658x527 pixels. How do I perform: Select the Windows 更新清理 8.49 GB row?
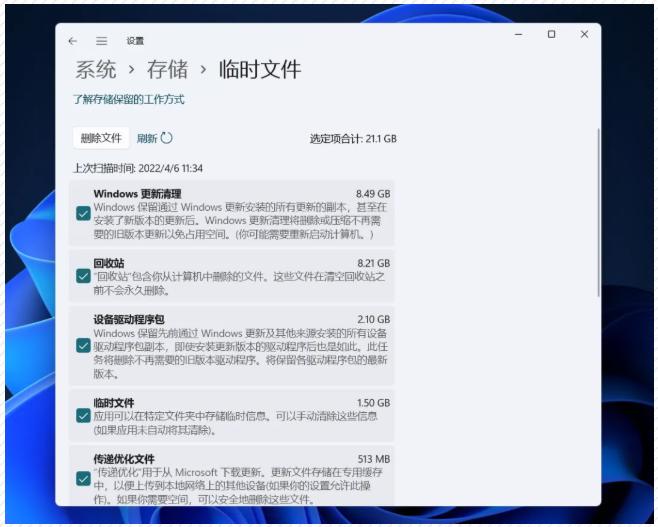pos(240,213)
